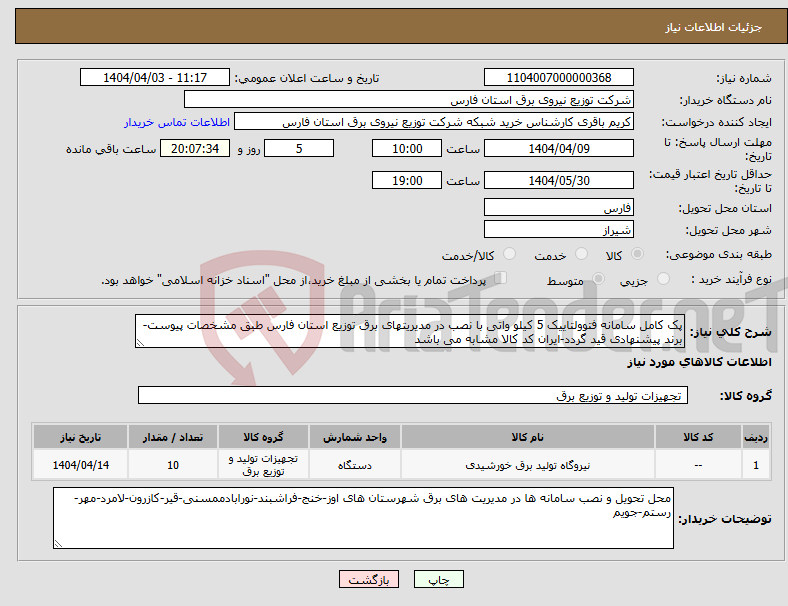The image size is (788, 606).
Task: Select the جزیی purchase type radio
Action: [x=663, y=278]
